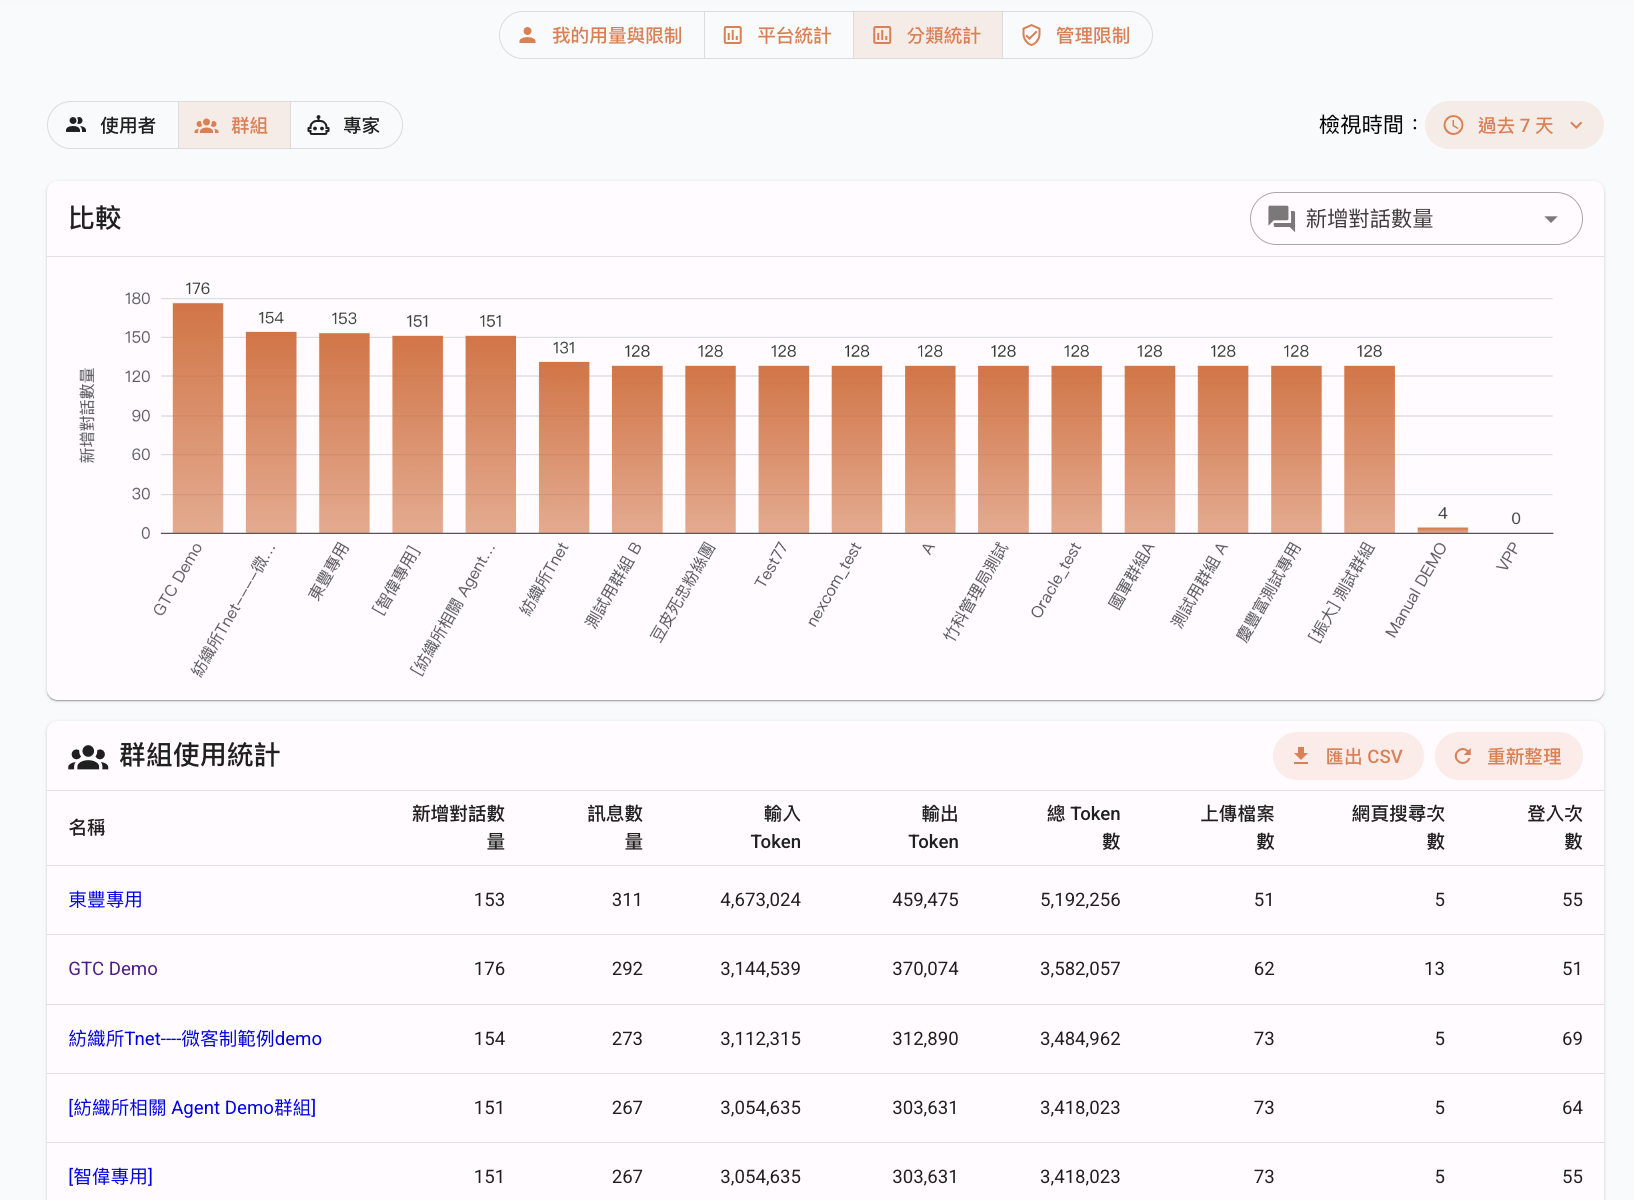The image size is (1634, 1200).
Task: Click the VPP axis label in the chart
Action: click(1507, 556)
